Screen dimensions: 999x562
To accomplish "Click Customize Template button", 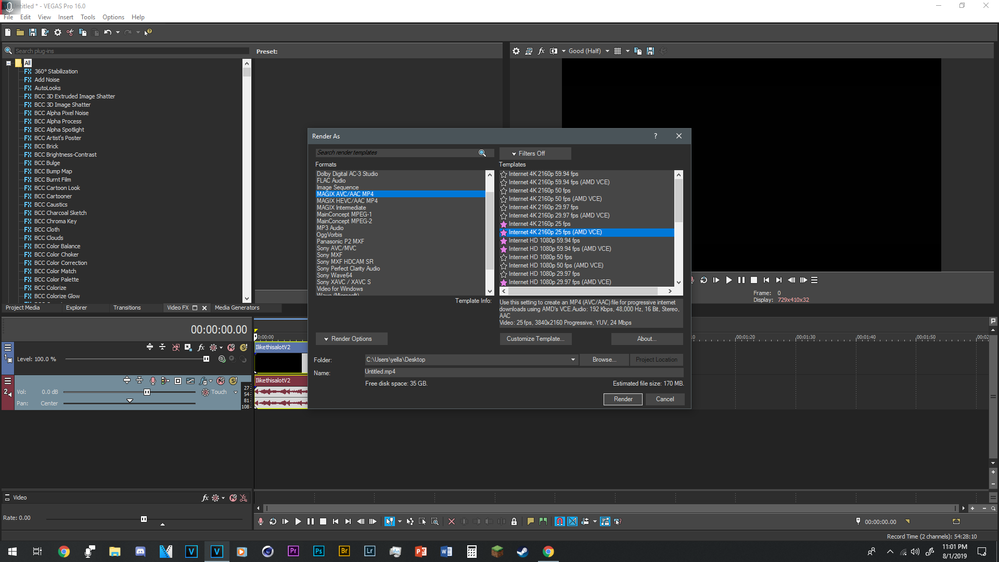I will tap(535, 339).
